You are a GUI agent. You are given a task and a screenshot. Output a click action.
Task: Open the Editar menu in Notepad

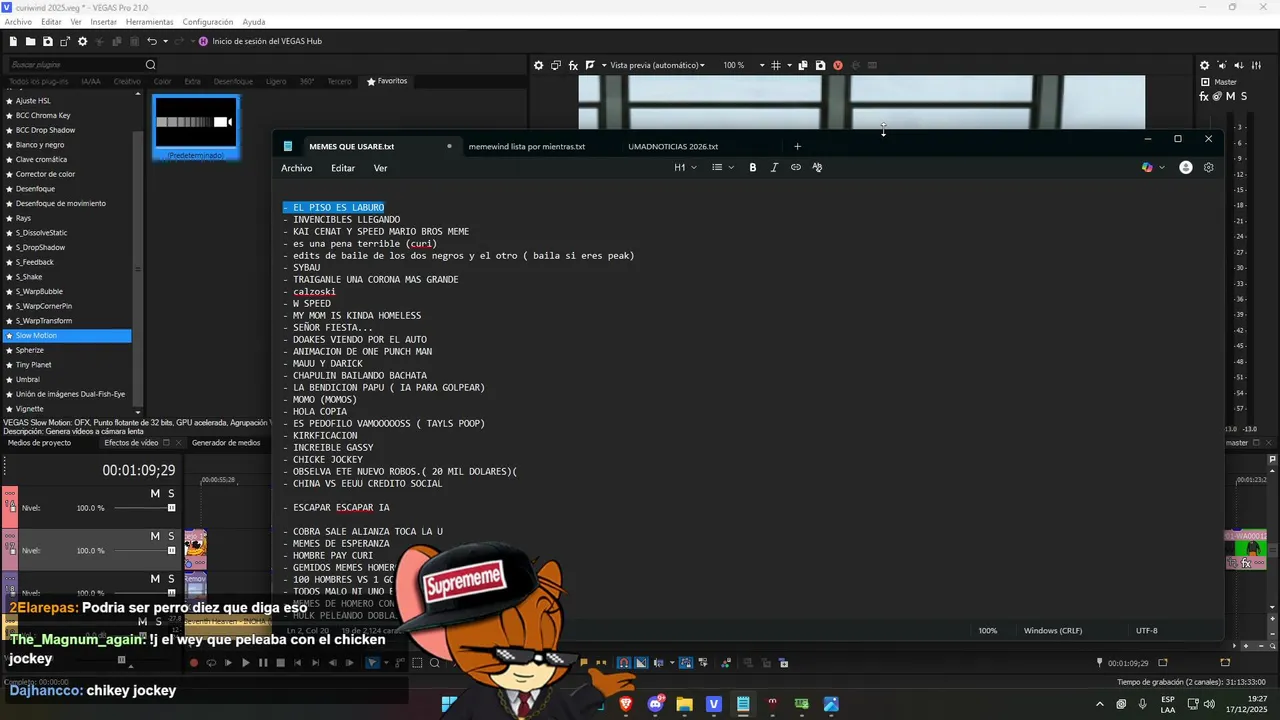coord(343,168)
